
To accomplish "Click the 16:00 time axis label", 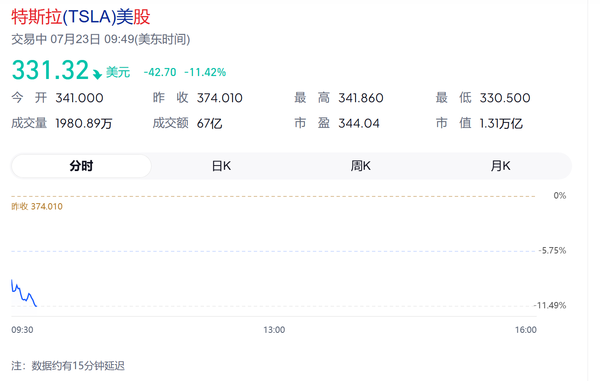I will [526, 330].
